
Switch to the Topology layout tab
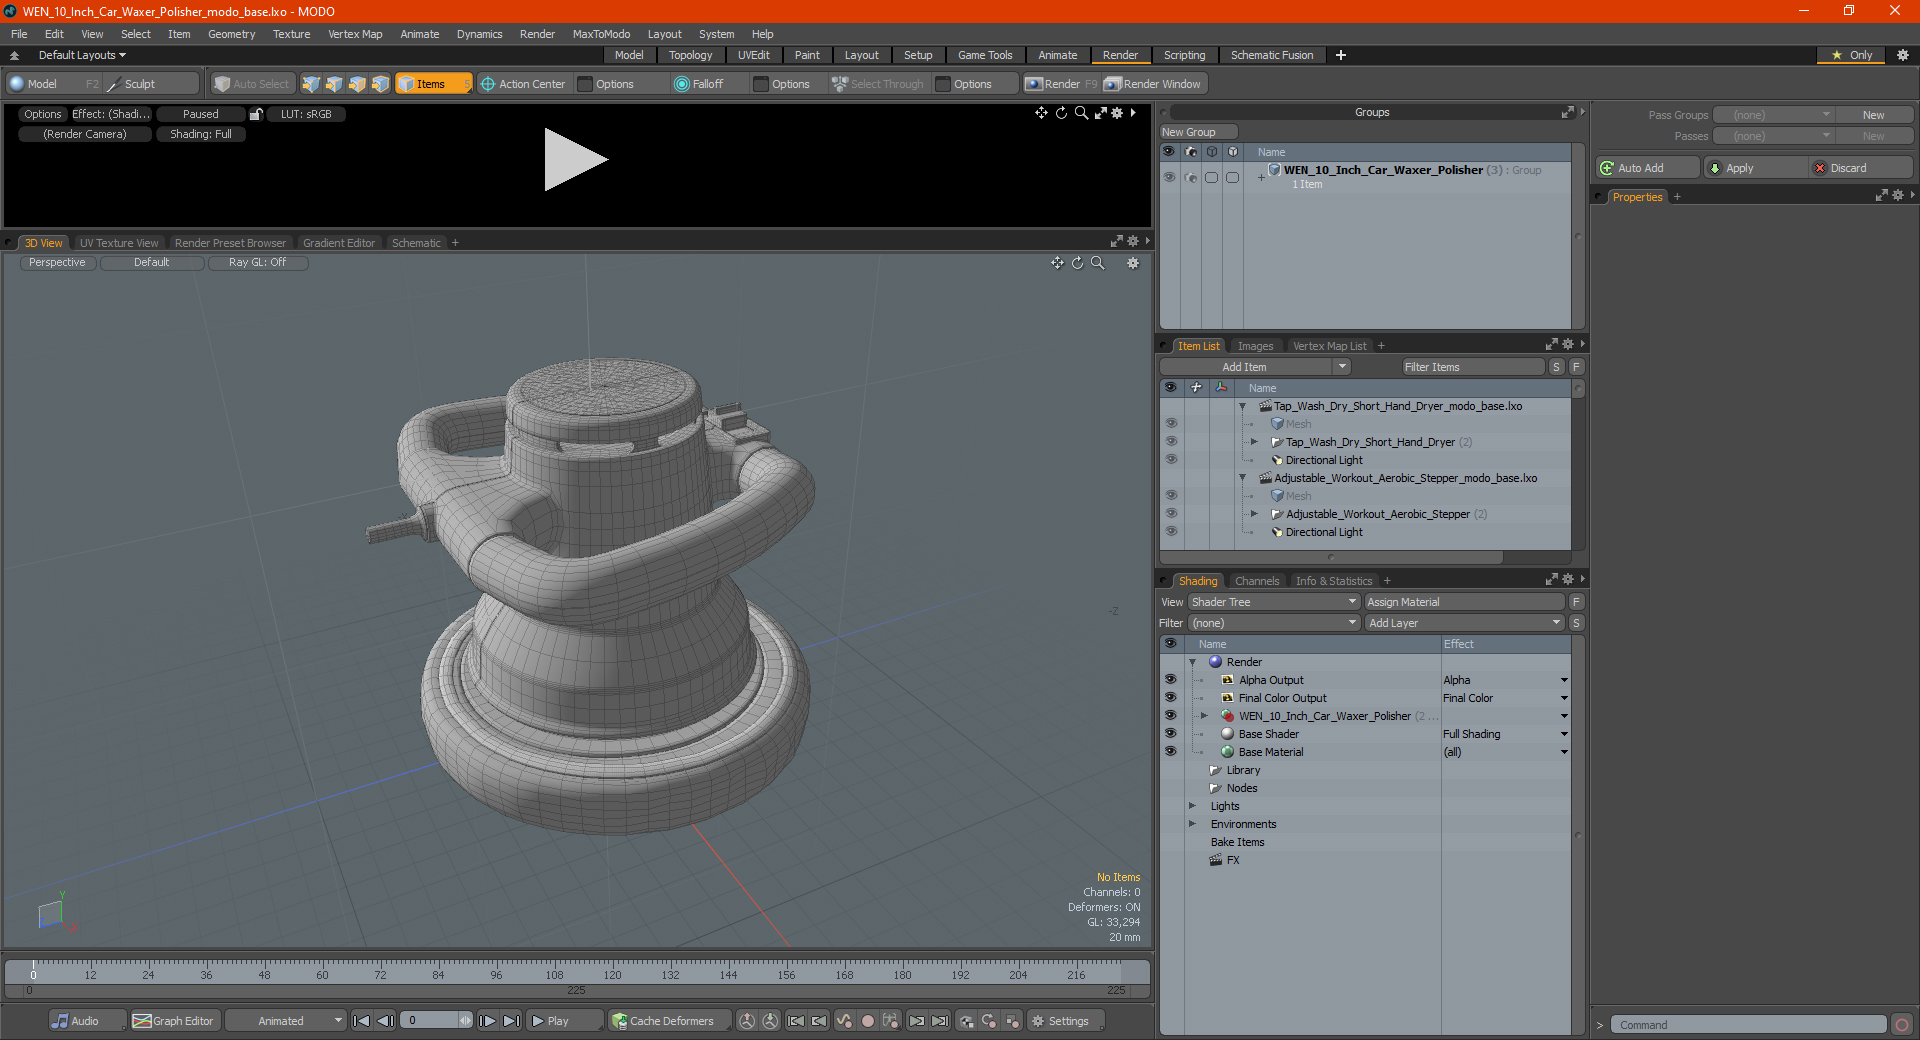click(x=690, y=55)
